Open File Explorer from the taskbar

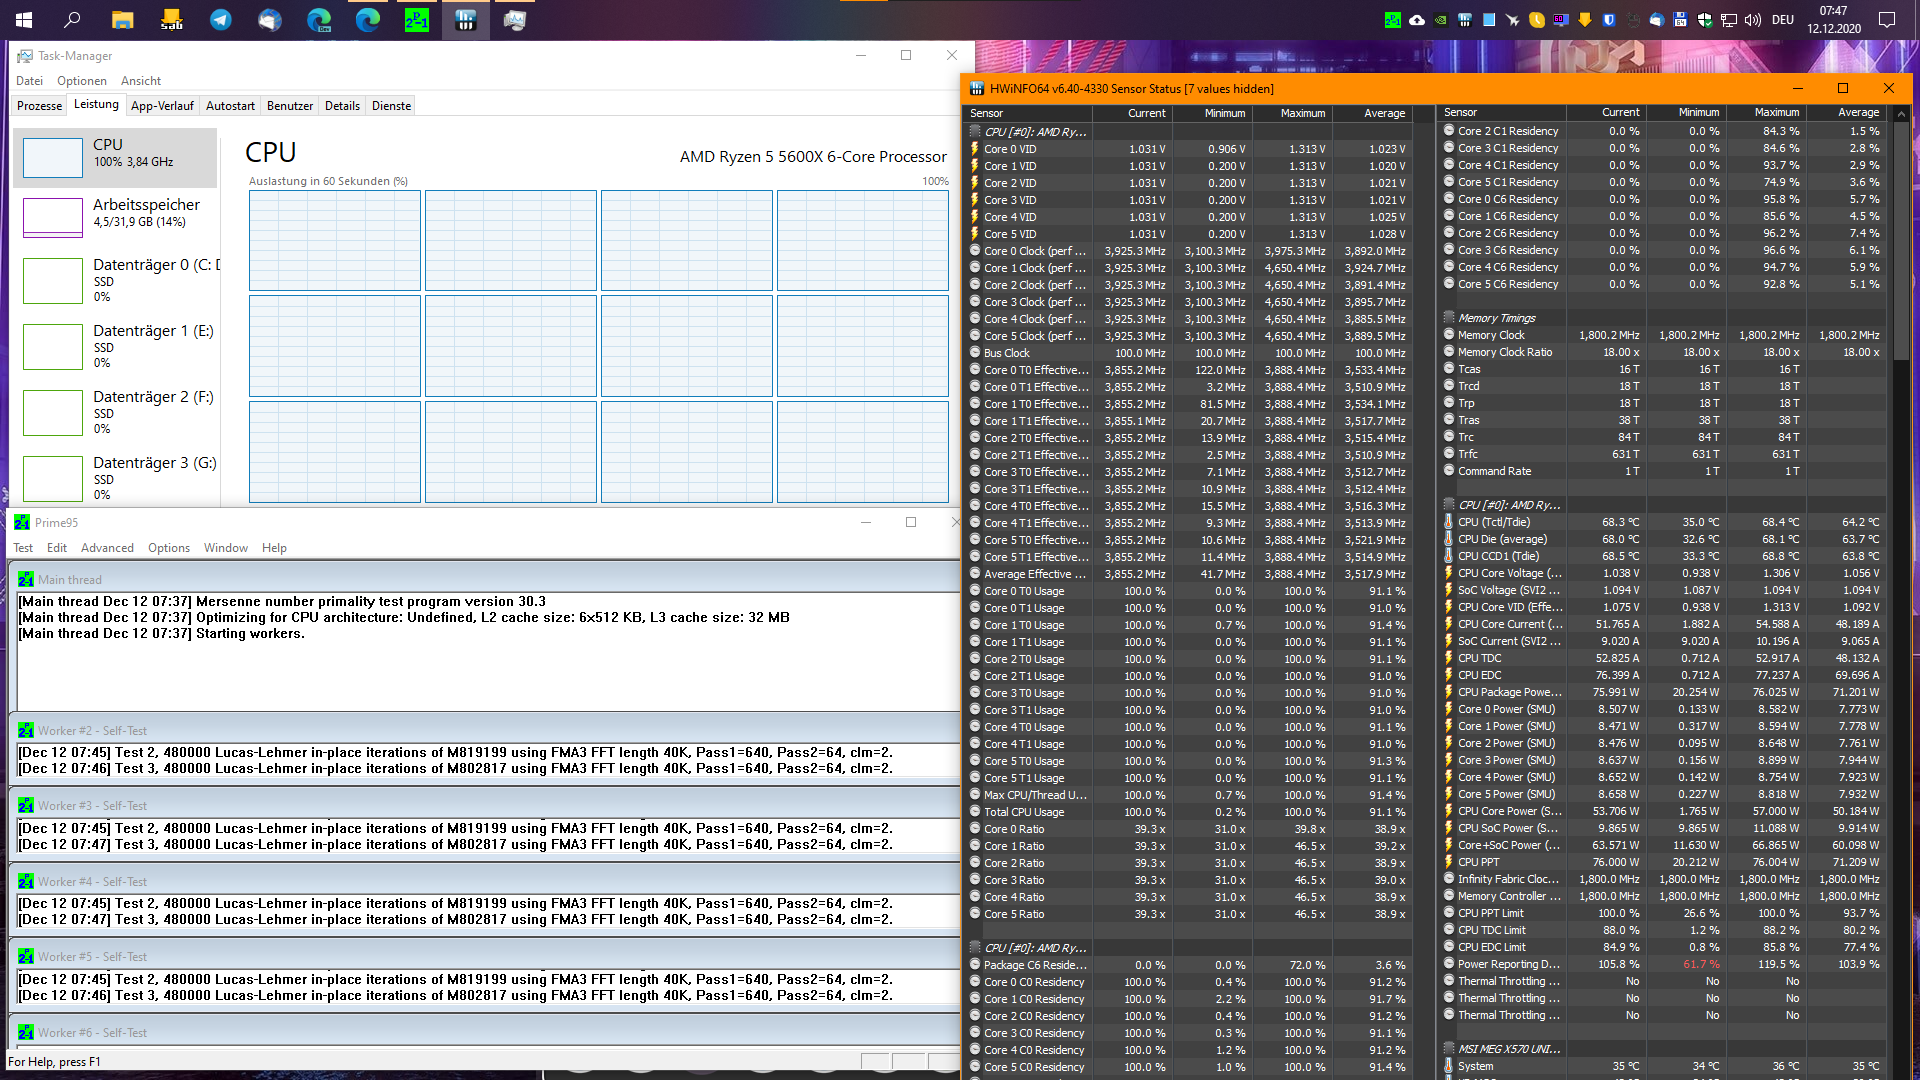click(x=122, y=19)
